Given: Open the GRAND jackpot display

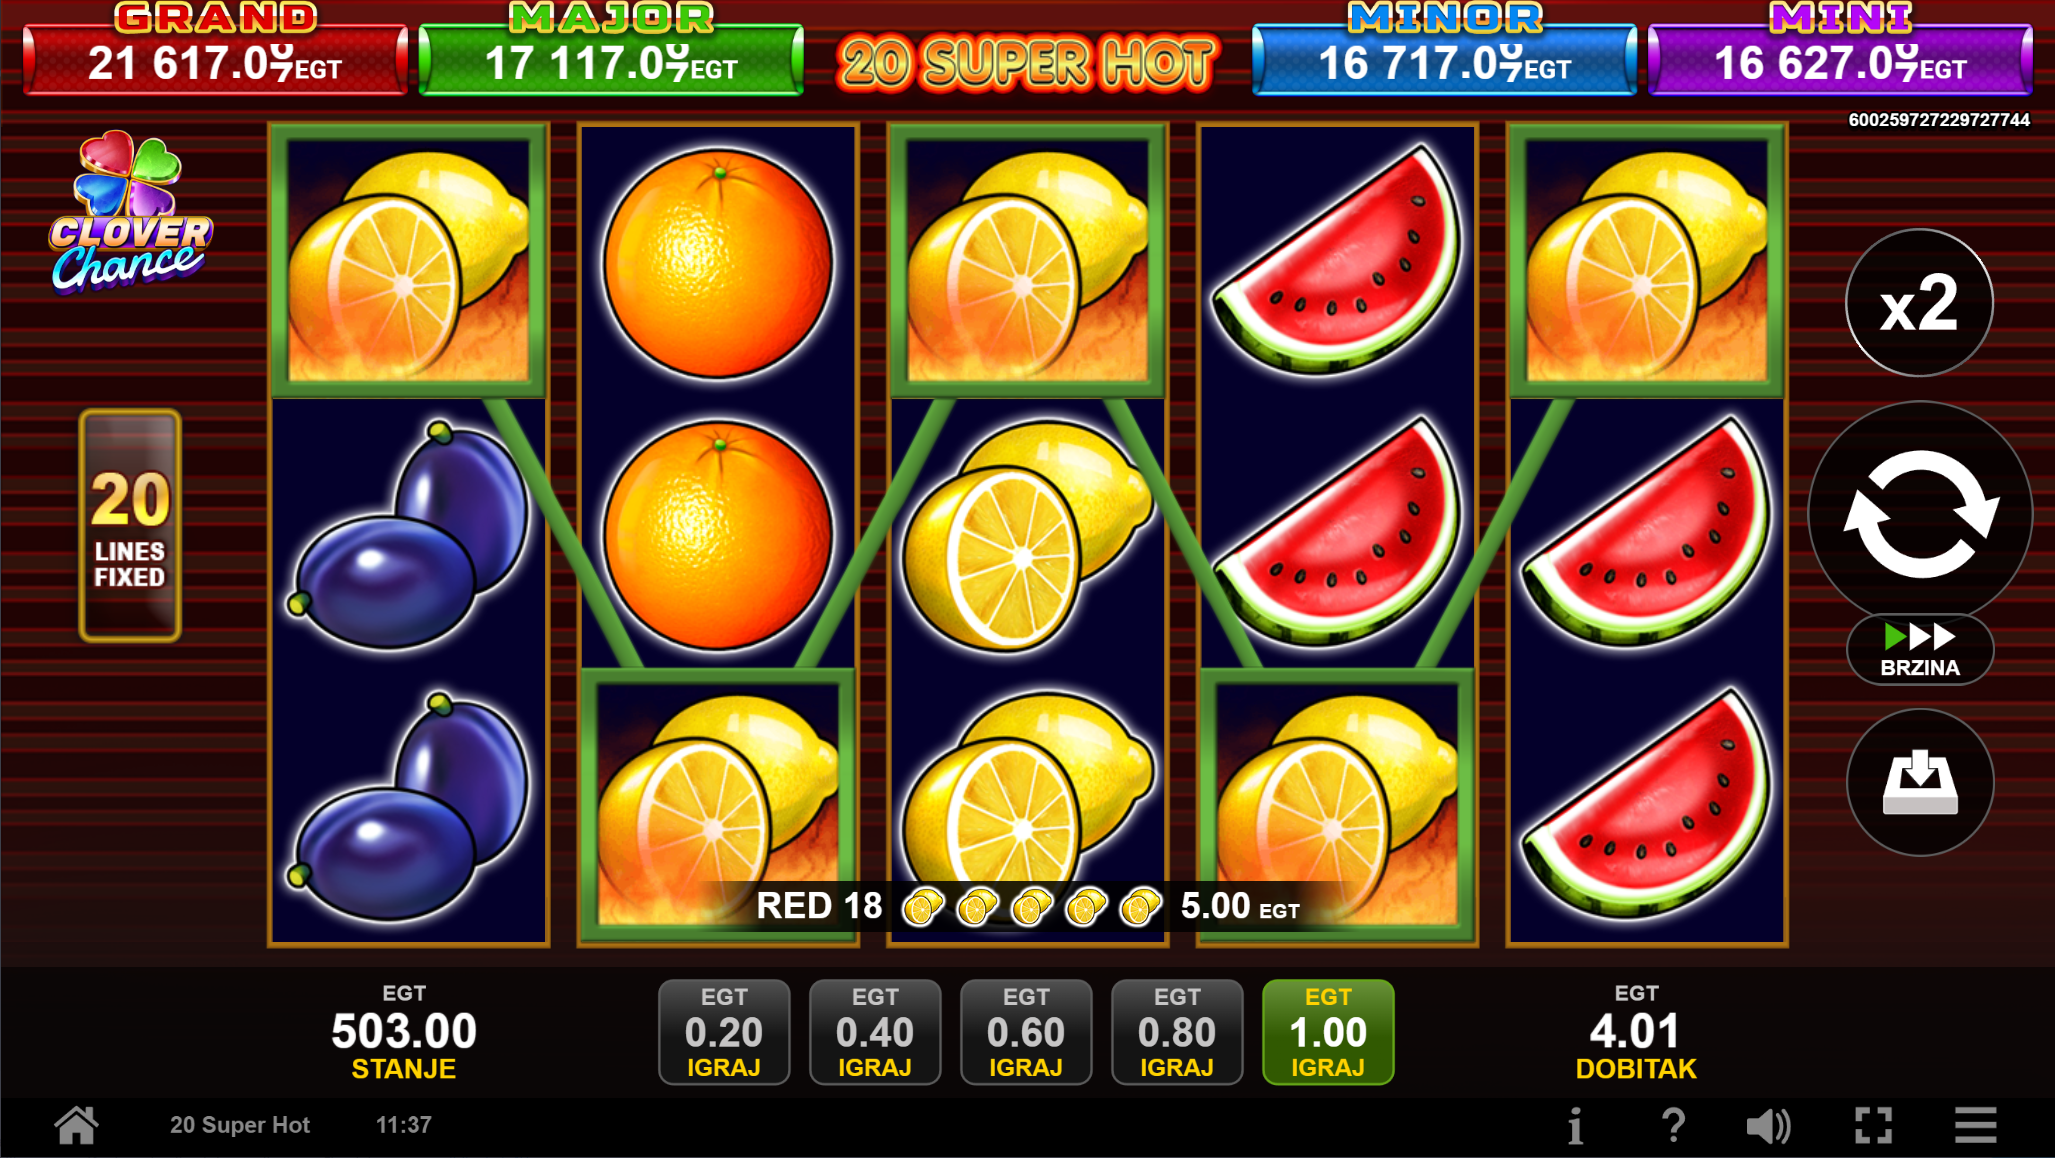Looking at the screenshot, I should 215,50.
